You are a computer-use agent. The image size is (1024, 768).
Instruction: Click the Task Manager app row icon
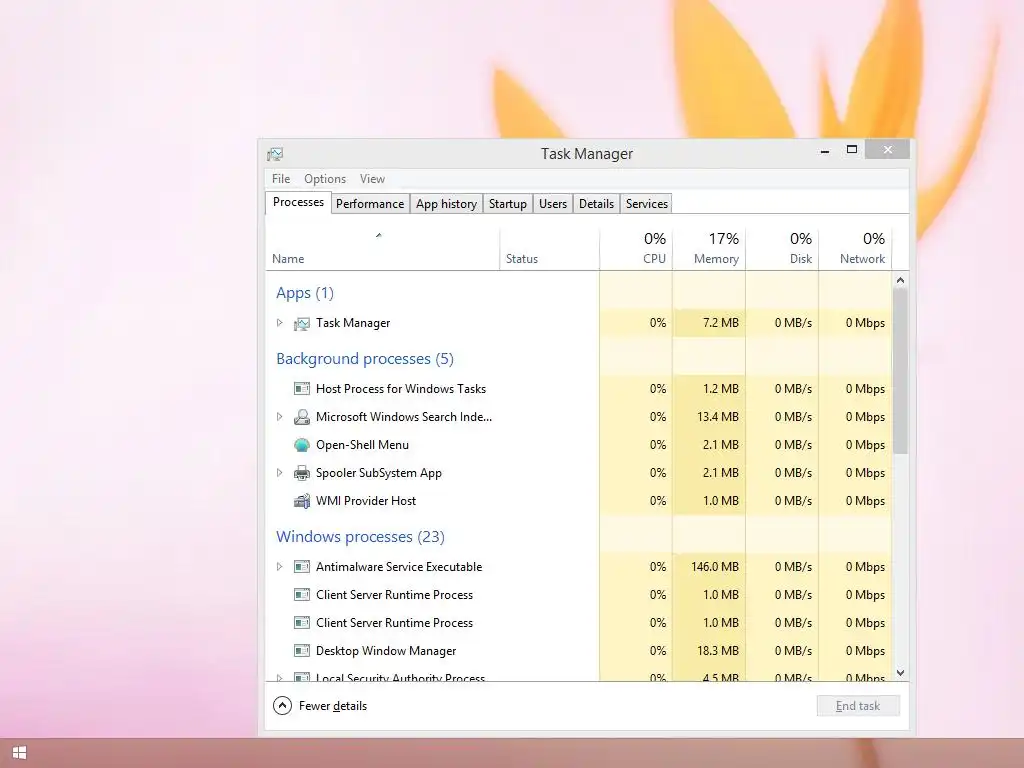point(302,323)
